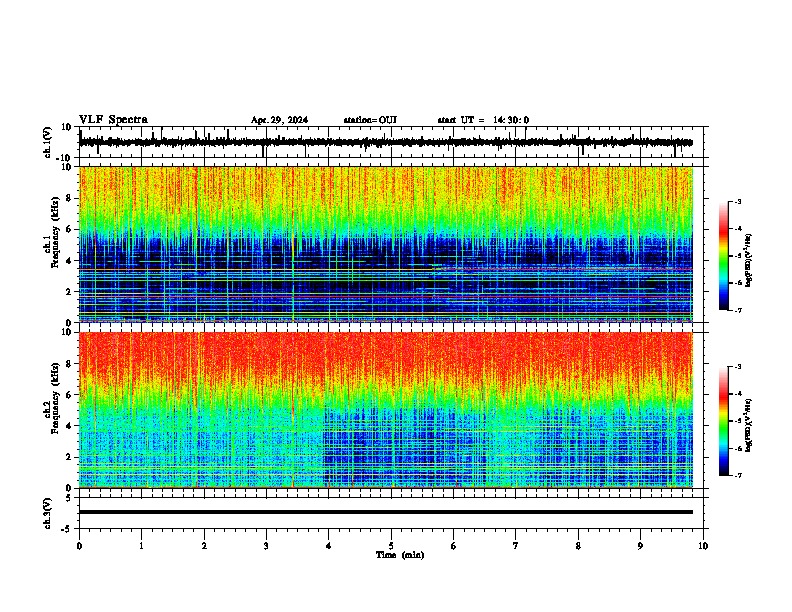Click the "2" tick on time axis

click(x=204, y=546)
